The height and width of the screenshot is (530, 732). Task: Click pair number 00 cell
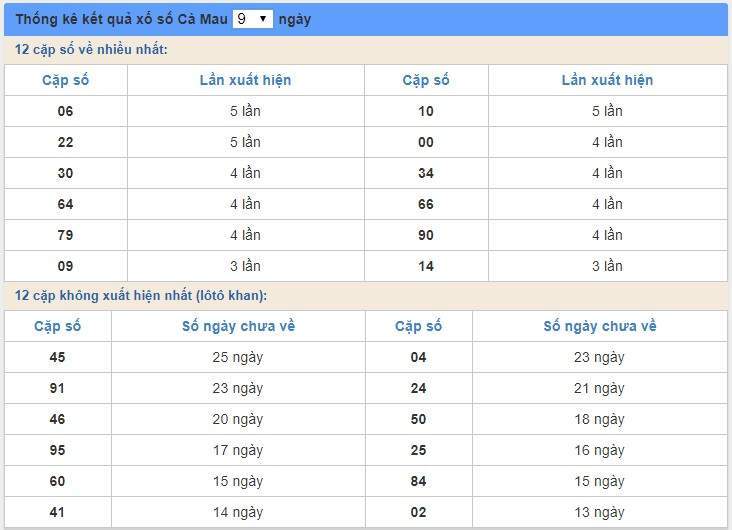(x=426, y=142)
